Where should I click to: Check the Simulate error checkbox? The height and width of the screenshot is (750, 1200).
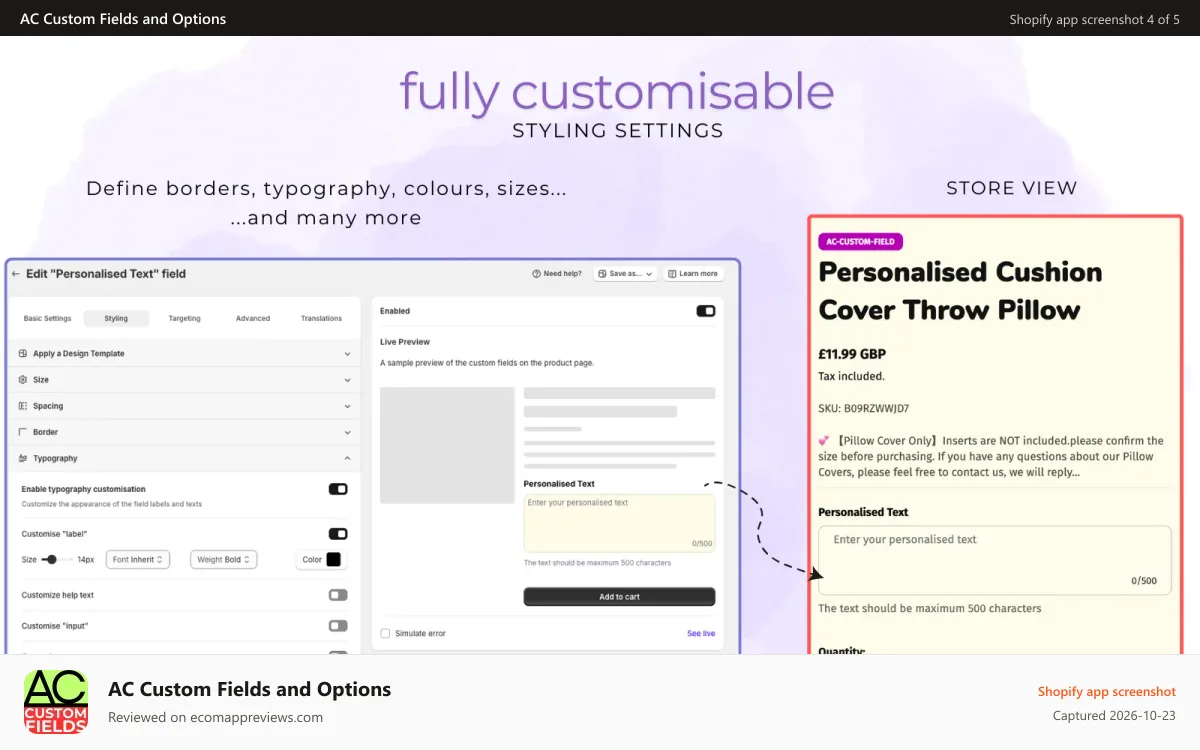click(x=386, y=633)
